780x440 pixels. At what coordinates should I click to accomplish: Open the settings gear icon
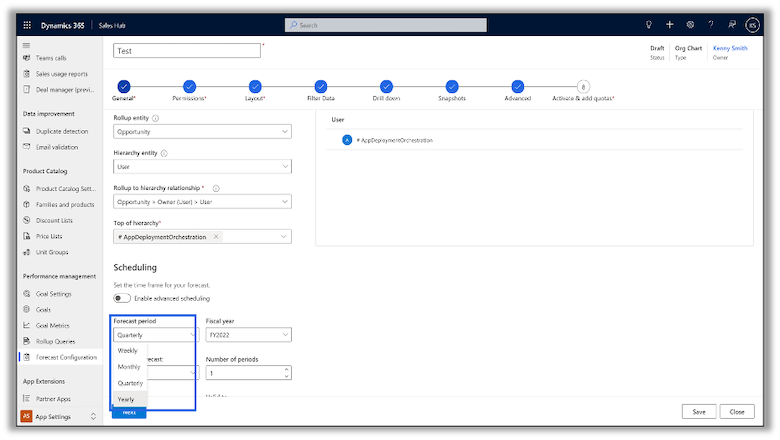[x=690, y=24]
